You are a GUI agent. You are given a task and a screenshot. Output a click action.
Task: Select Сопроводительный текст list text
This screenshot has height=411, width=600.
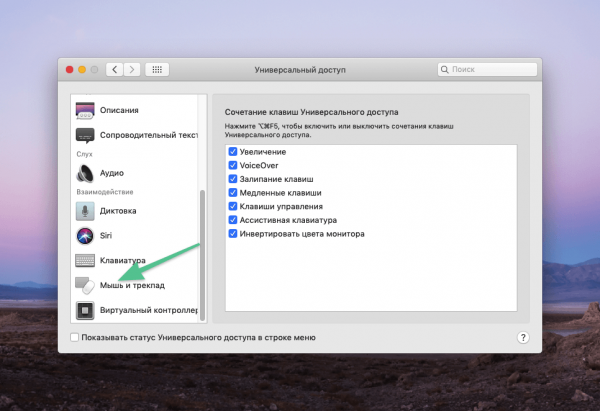149,135
